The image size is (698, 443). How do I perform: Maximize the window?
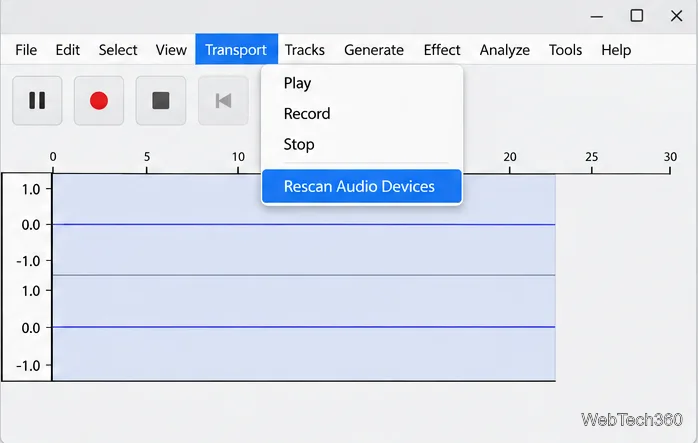(637, 16)
